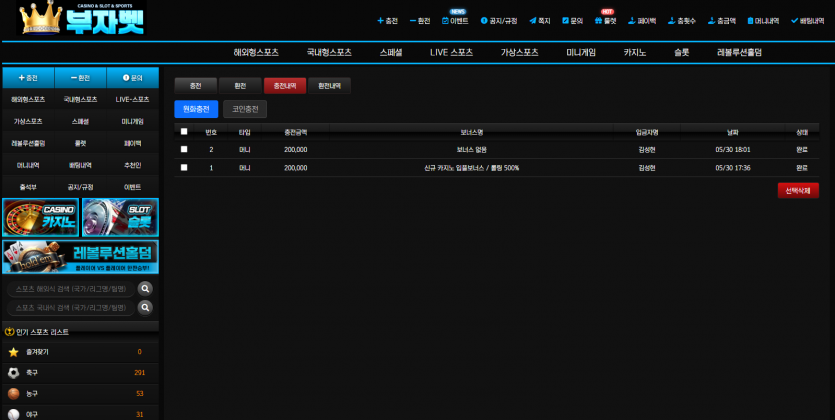Switch to the 충전내역 tab
Image resolution: width=835 pixels, height=420 pixels.
pos(285,85)
